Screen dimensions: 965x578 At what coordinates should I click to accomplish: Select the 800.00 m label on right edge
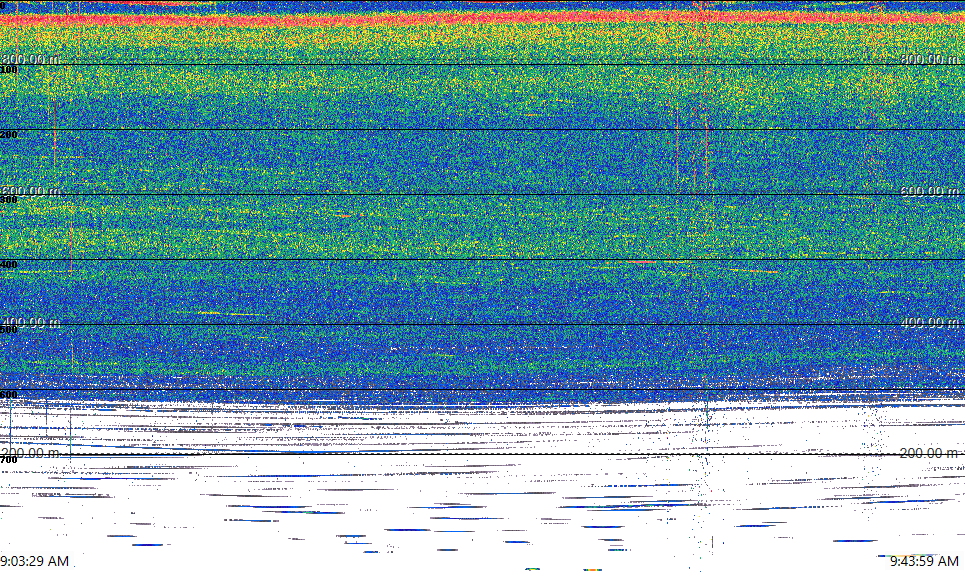click(929, 59)
